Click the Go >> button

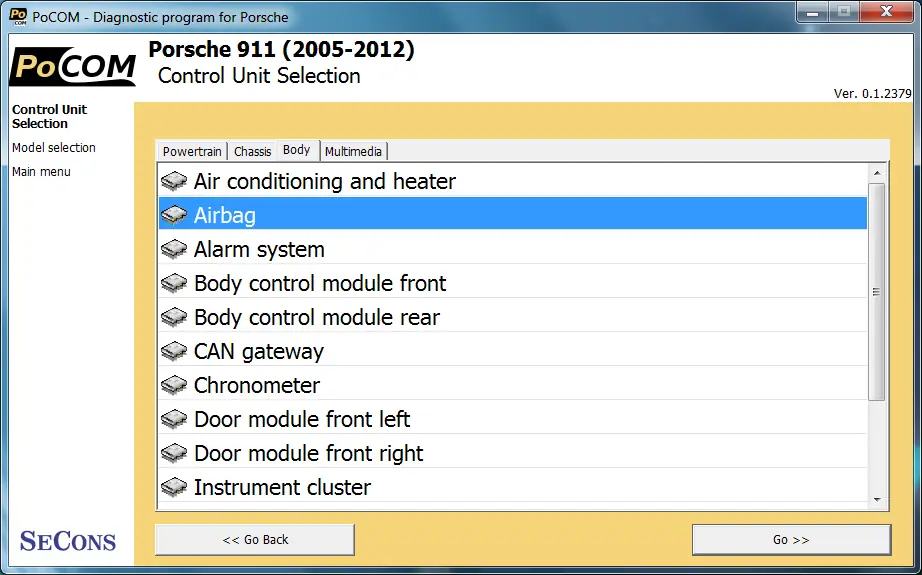click(x=791, y=540)
